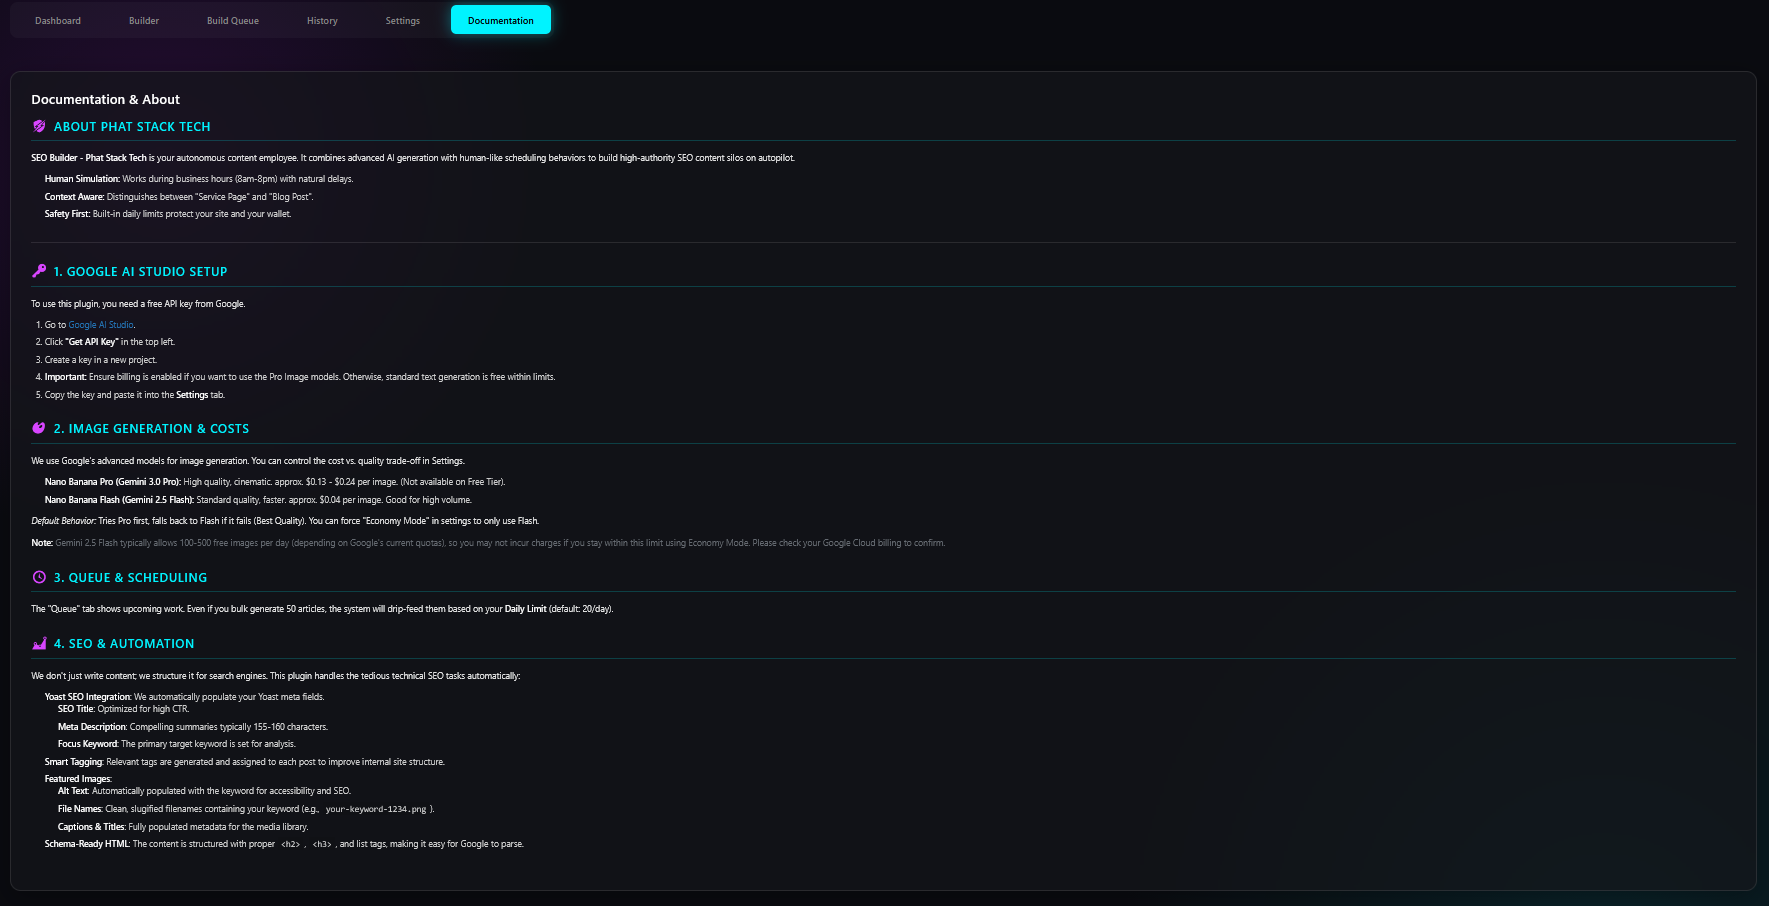The width and height of the screenshot is (1769, 906).
Task: Click the clock icon beside Queue & Scheduling
Action: [x=39, y=577]
